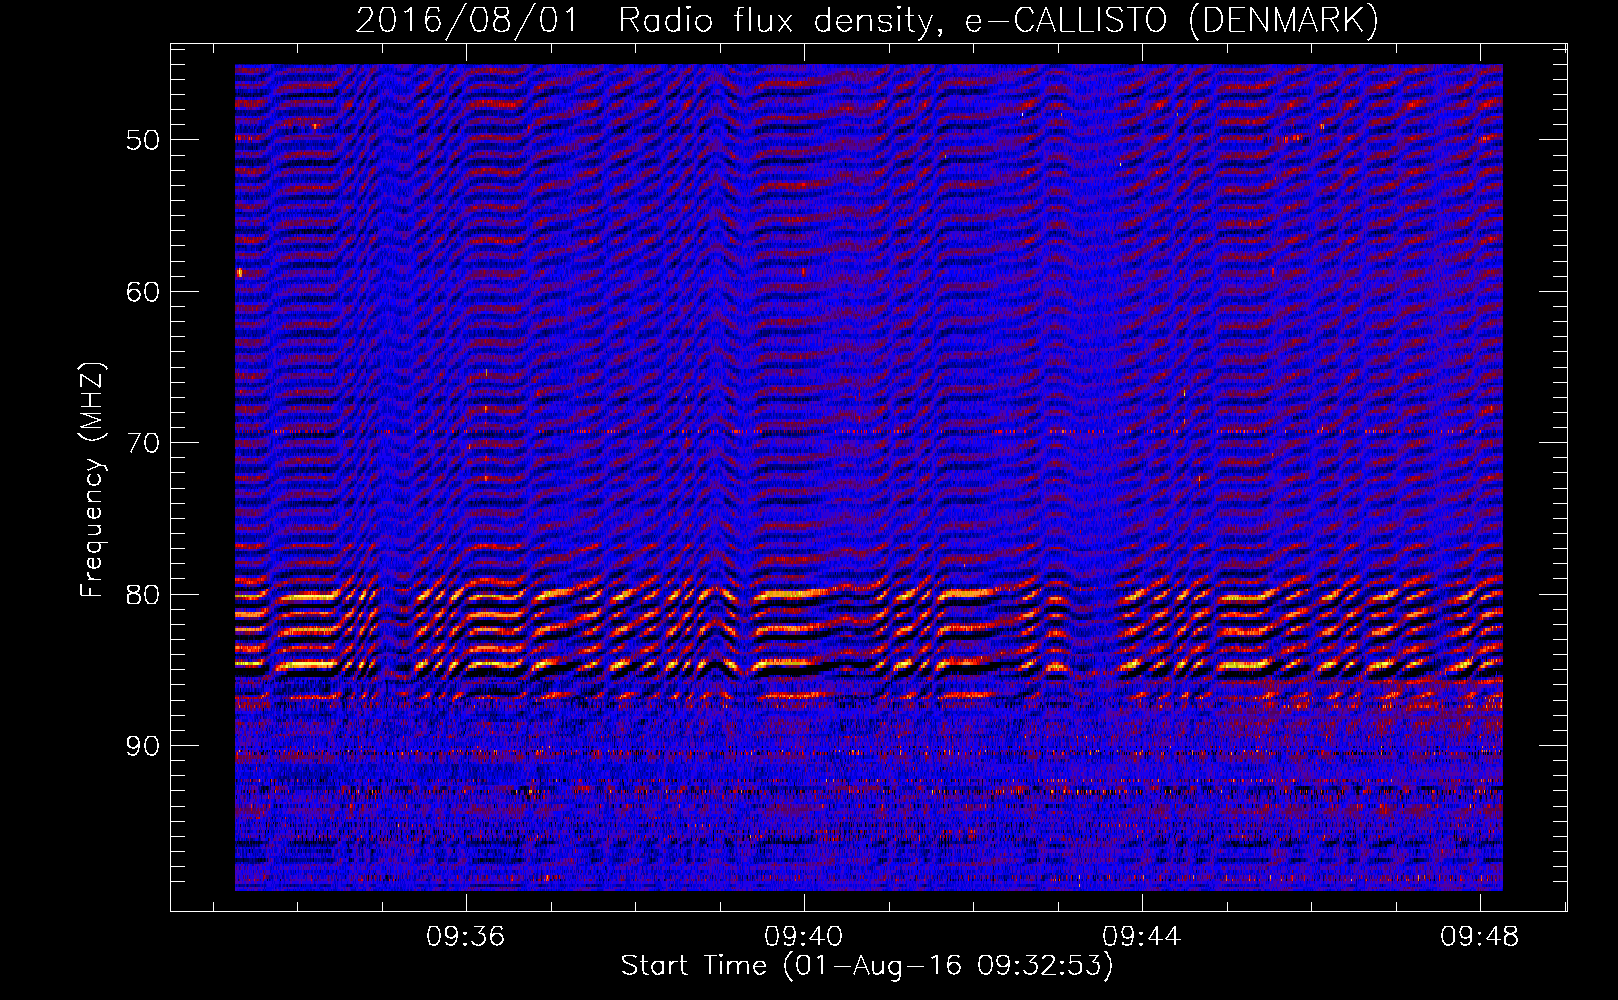Click the 09:40 time tick label
This screenshot has height=1000, width=1618.
pyautogui.click(x=803, y=937)
